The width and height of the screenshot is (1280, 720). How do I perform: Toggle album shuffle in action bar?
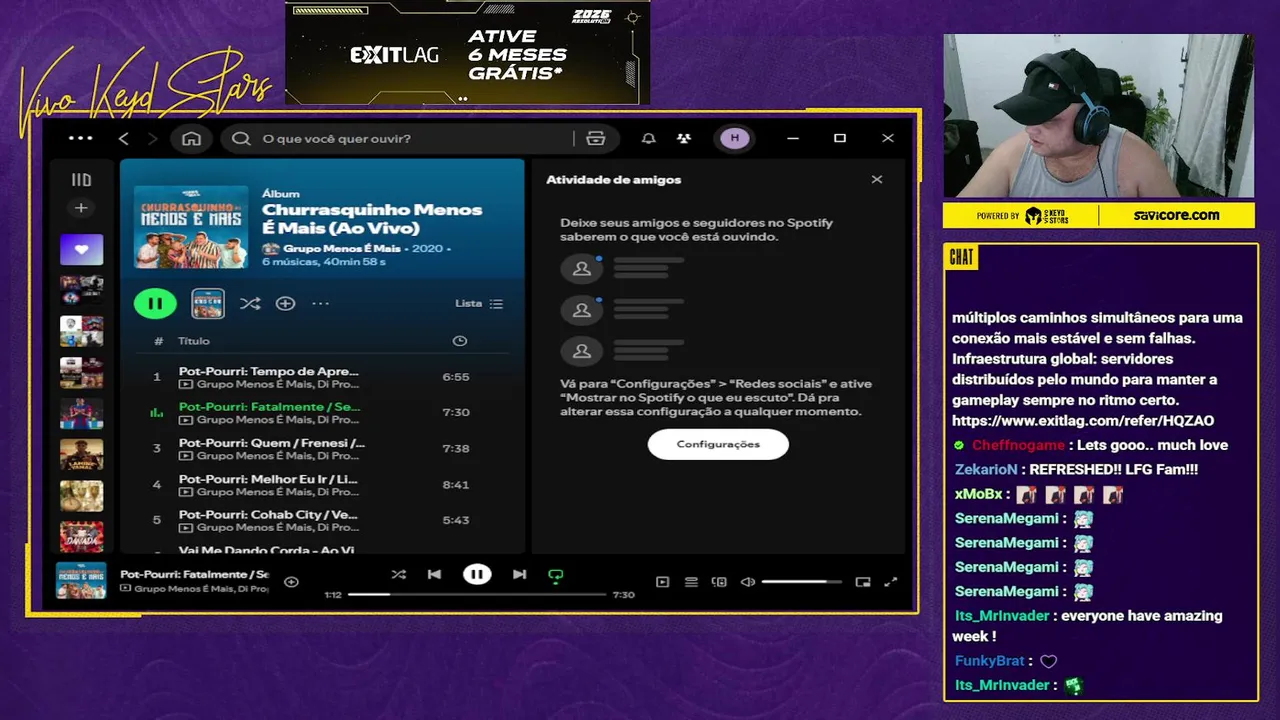coord(250,303)
